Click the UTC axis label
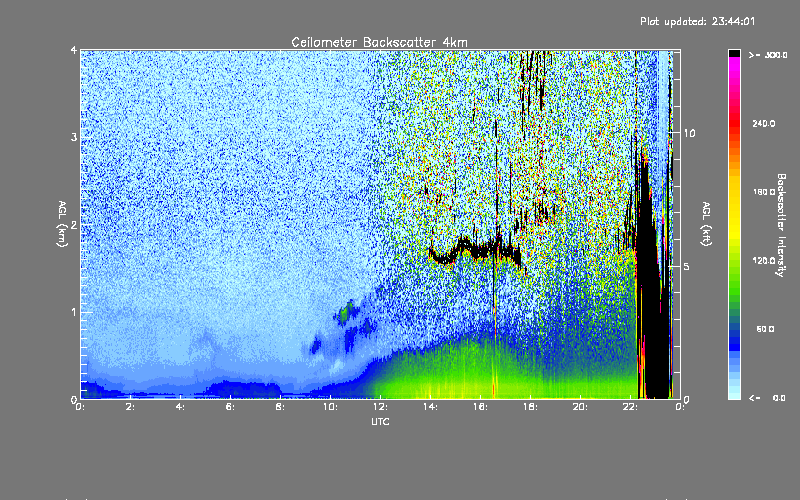 [x=380, y=421]
